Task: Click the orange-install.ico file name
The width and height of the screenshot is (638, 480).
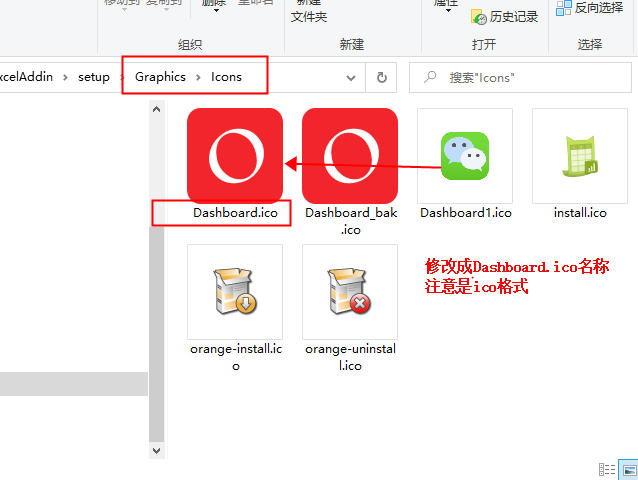Action: pos(236,357)
